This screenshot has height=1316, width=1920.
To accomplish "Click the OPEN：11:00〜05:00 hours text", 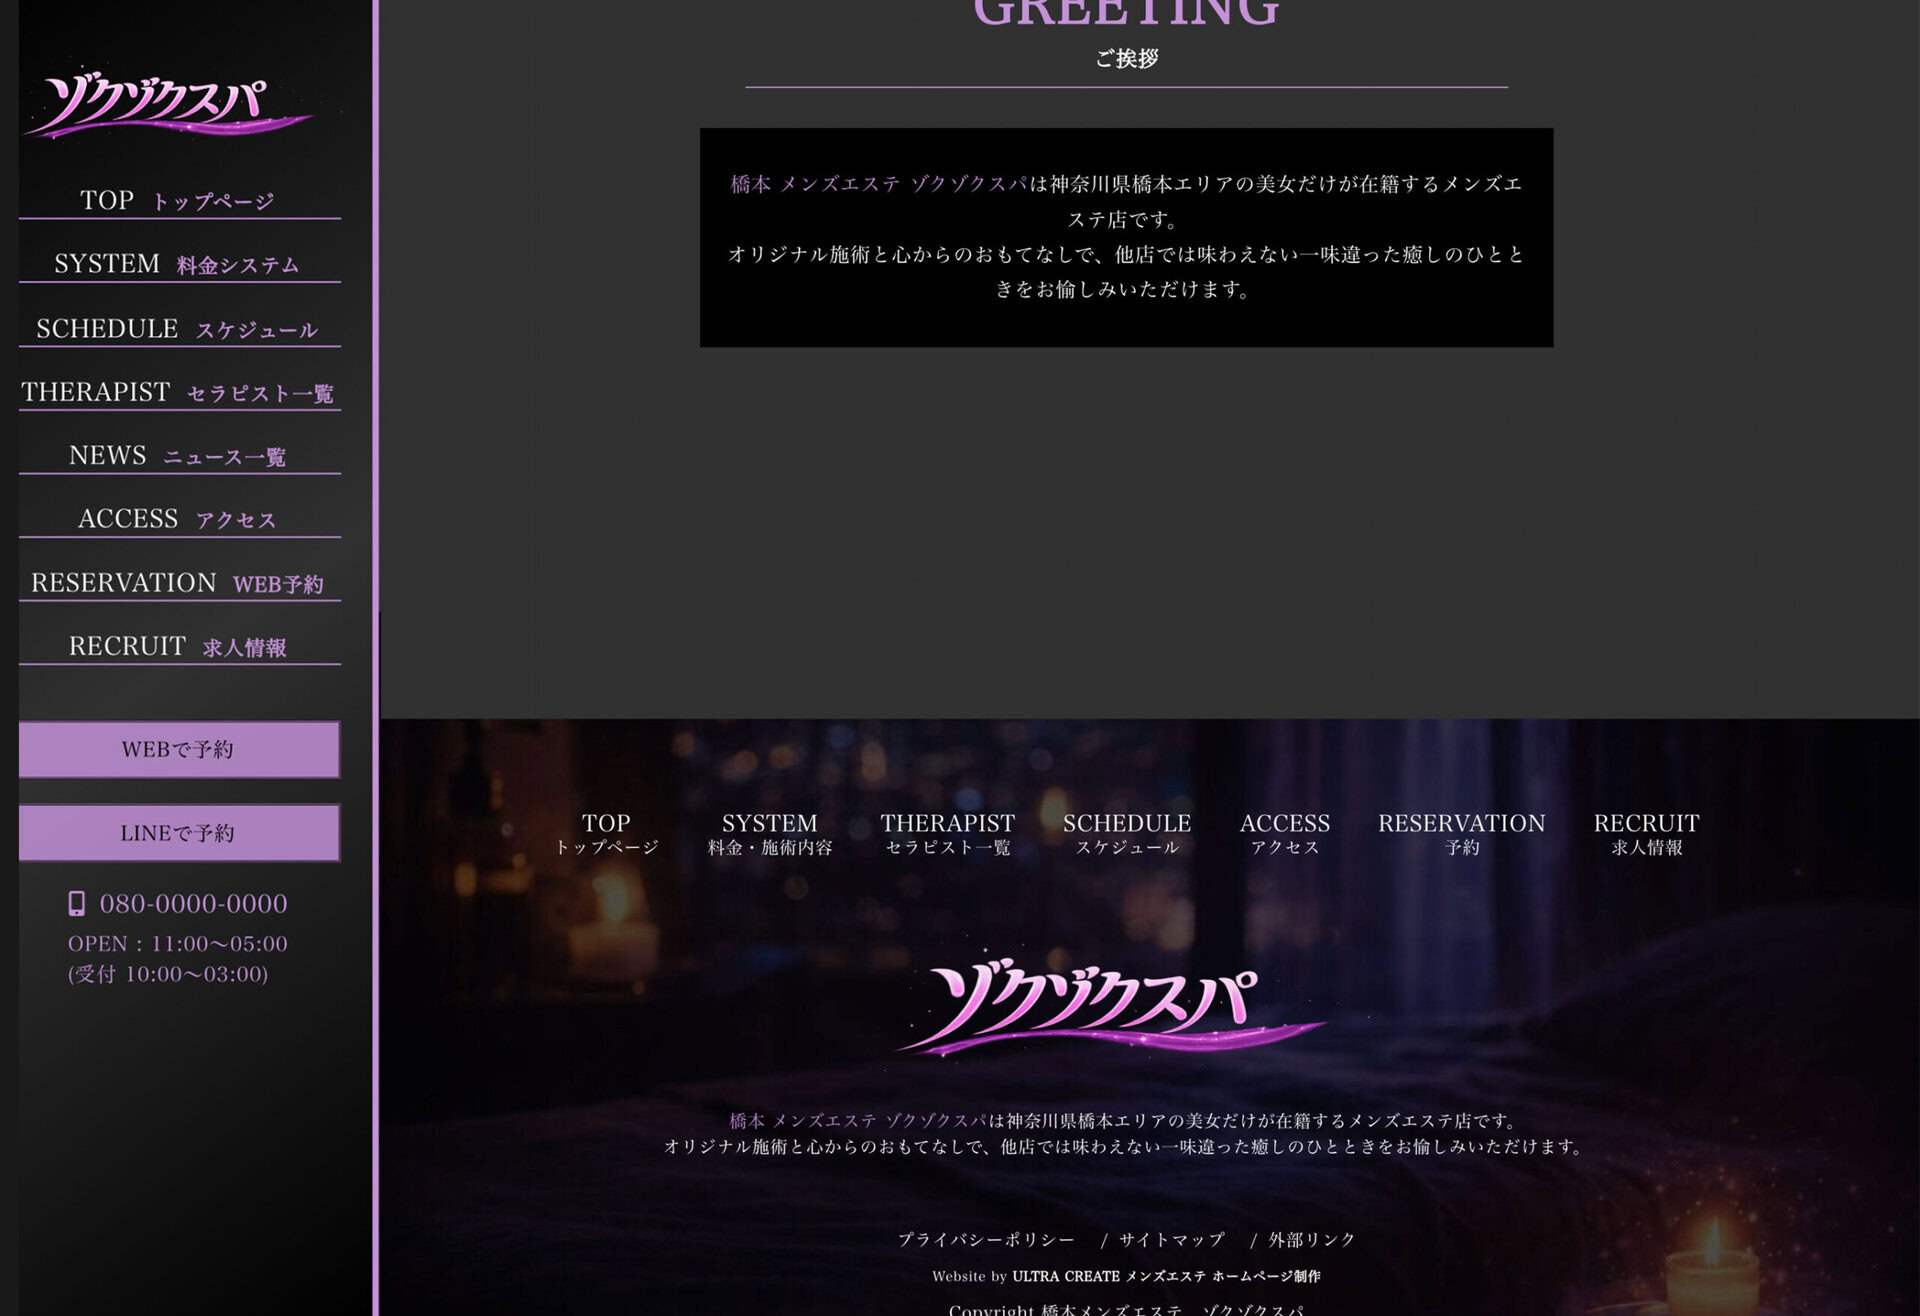I will pyautogui.click(x=178, y=944).
